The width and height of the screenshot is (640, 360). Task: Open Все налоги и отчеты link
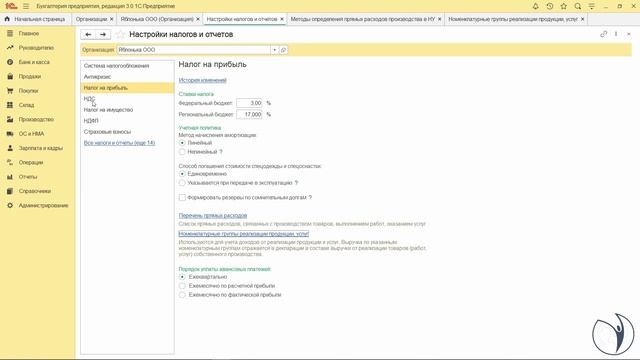(119, 143)
